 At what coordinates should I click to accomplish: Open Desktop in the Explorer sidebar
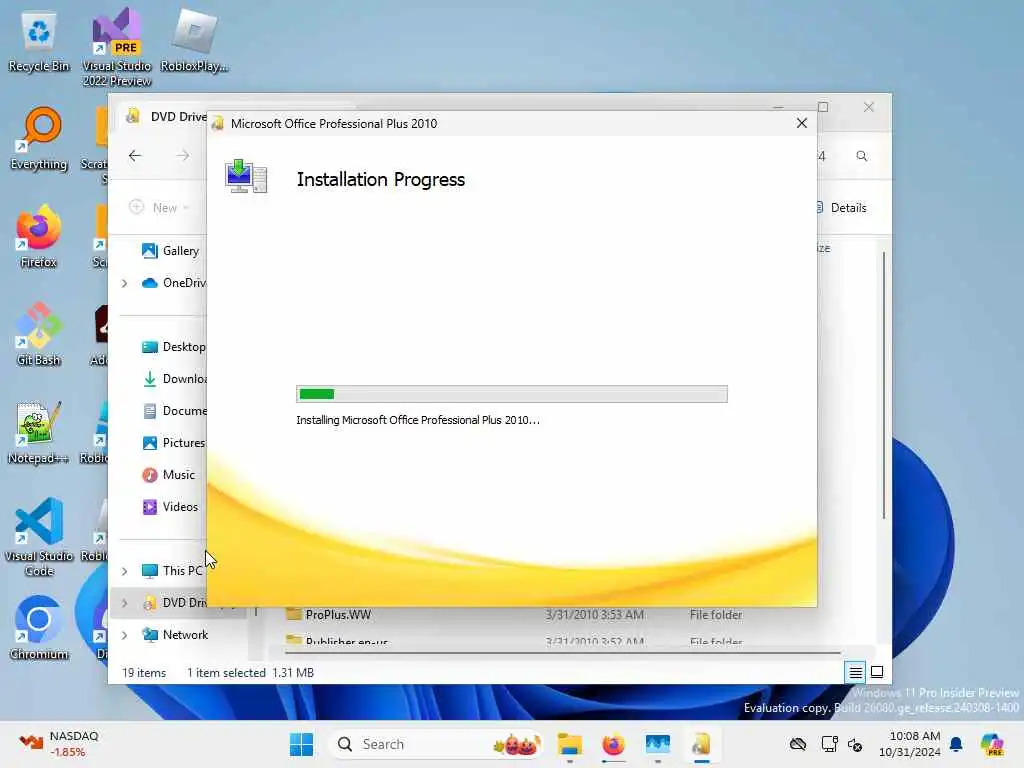[174, 347]
